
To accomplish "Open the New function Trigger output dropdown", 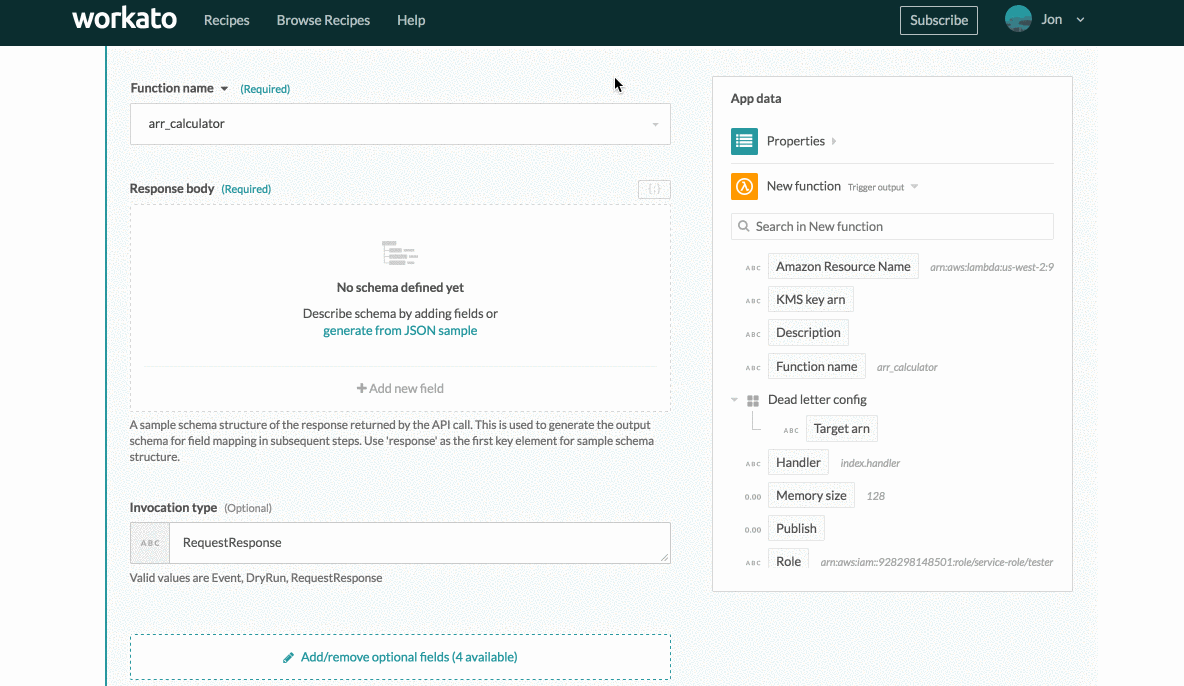I will 913,187.
